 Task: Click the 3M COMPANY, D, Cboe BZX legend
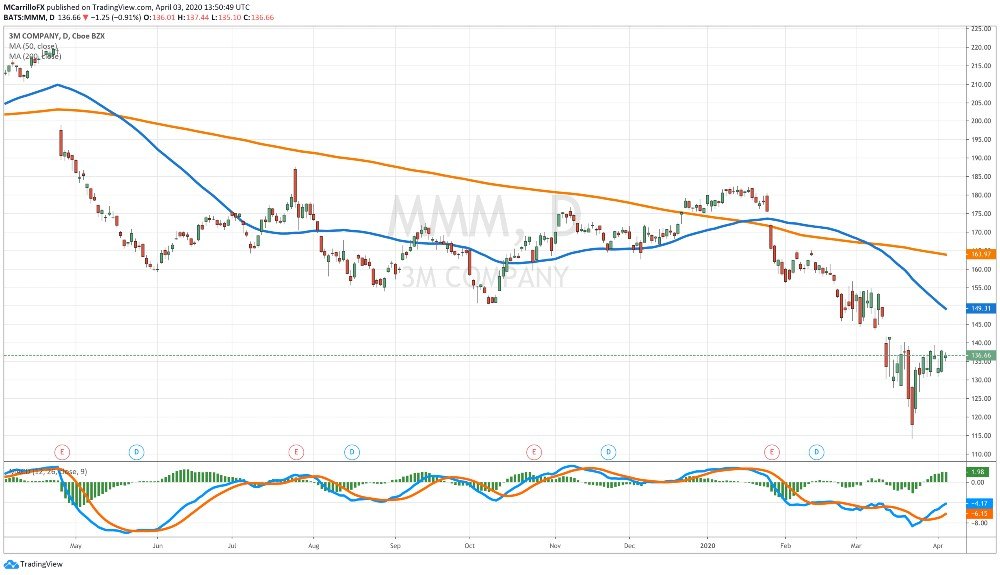(x=57, y=36)
